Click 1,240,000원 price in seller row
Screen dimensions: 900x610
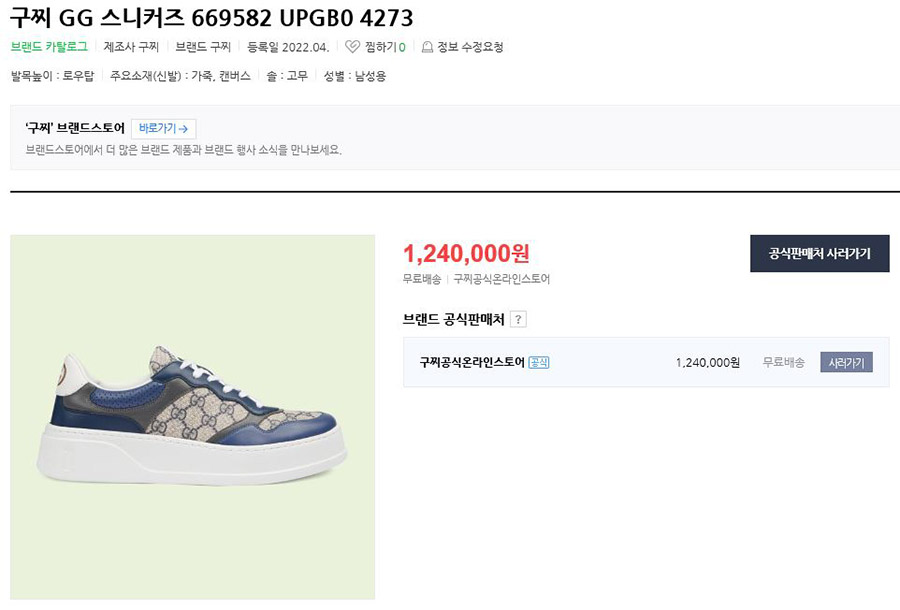(707, 363)
